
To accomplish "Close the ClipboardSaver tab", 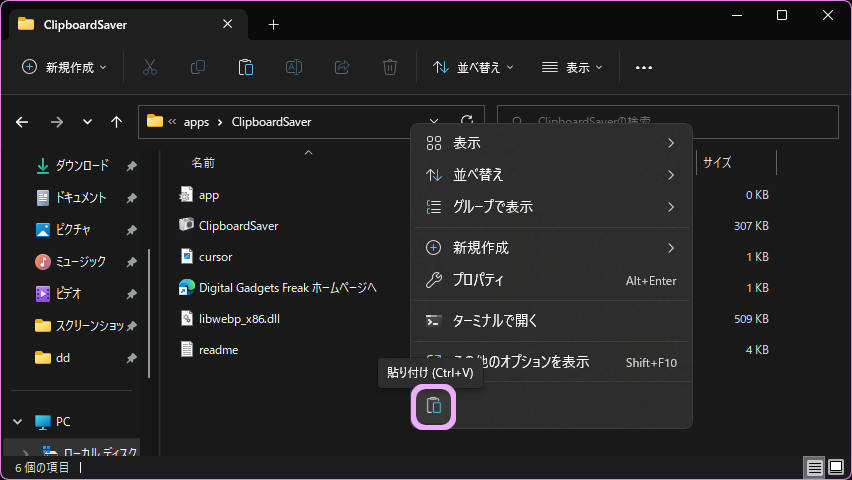I will pos(228,24).
